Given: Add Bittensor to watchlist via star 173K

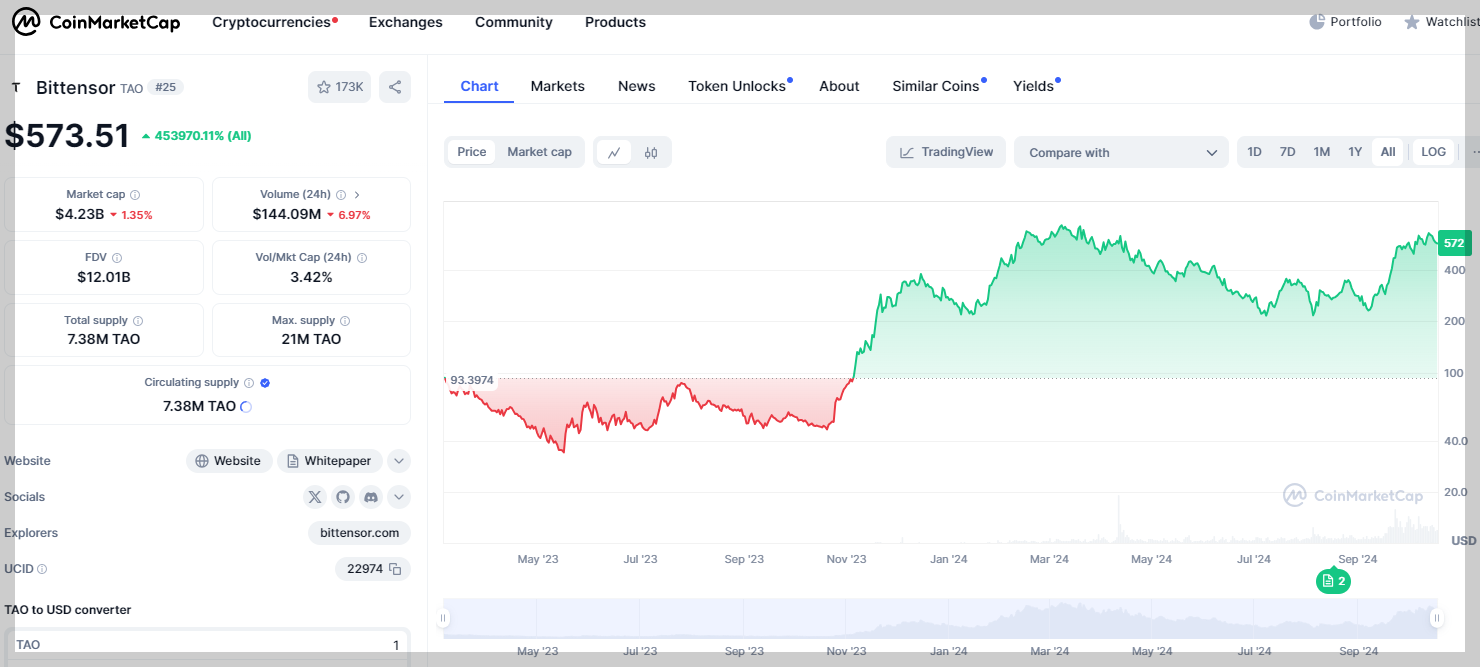Looking at the screenshot, I should point(340,87).
